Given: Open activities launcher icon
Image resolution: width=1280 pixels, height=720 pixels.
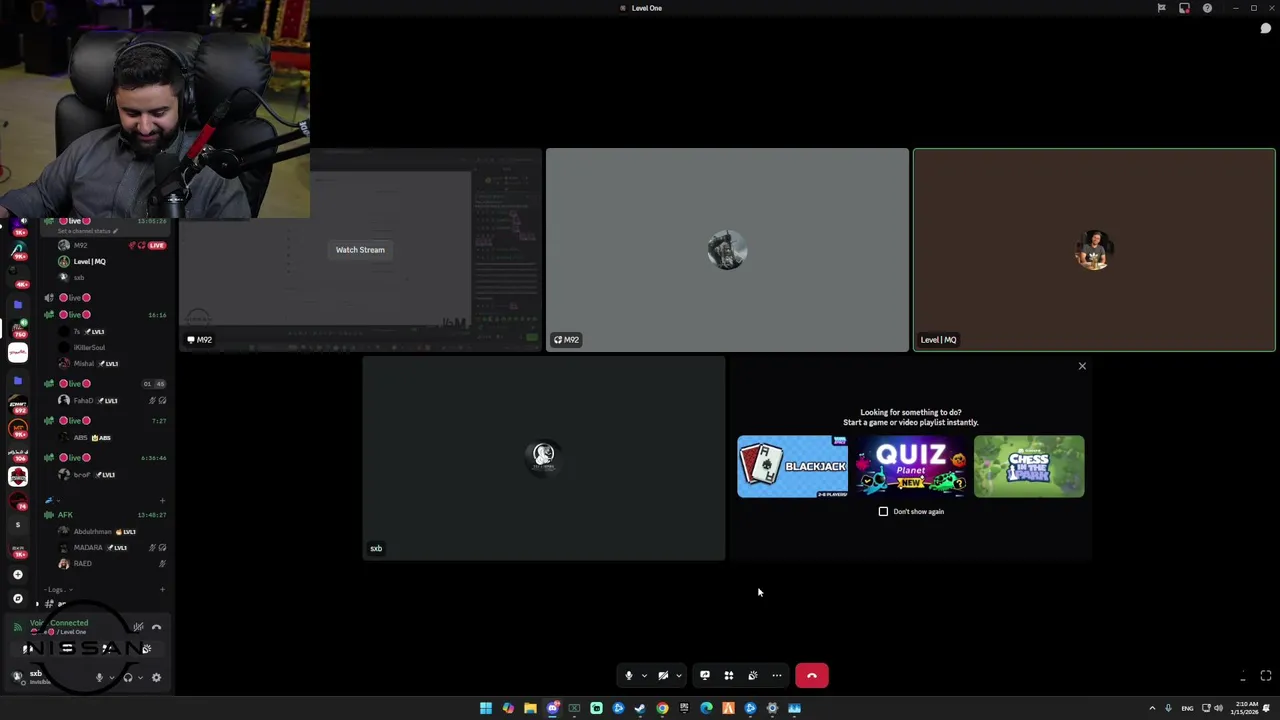Looking at the screenshot, I should (x=729, y=676).
